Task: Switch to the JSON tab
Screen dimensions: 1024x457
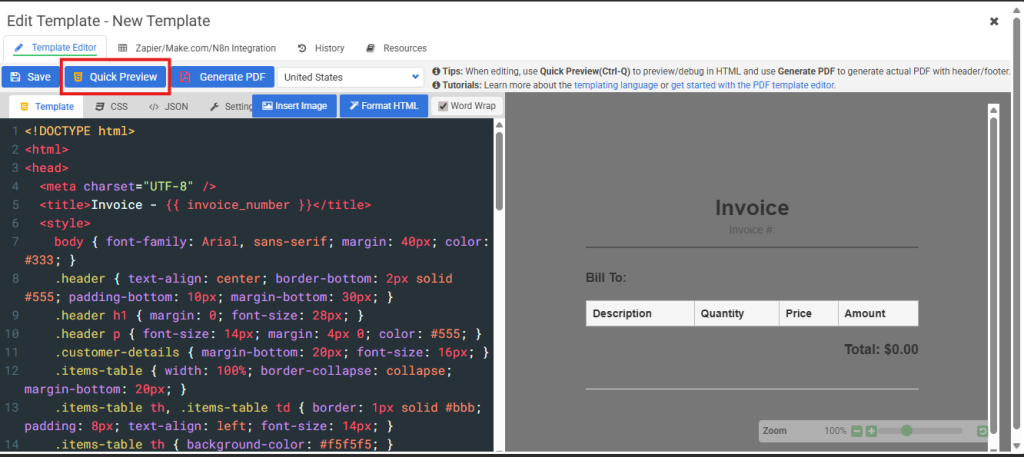Action: tap(168, 106)
